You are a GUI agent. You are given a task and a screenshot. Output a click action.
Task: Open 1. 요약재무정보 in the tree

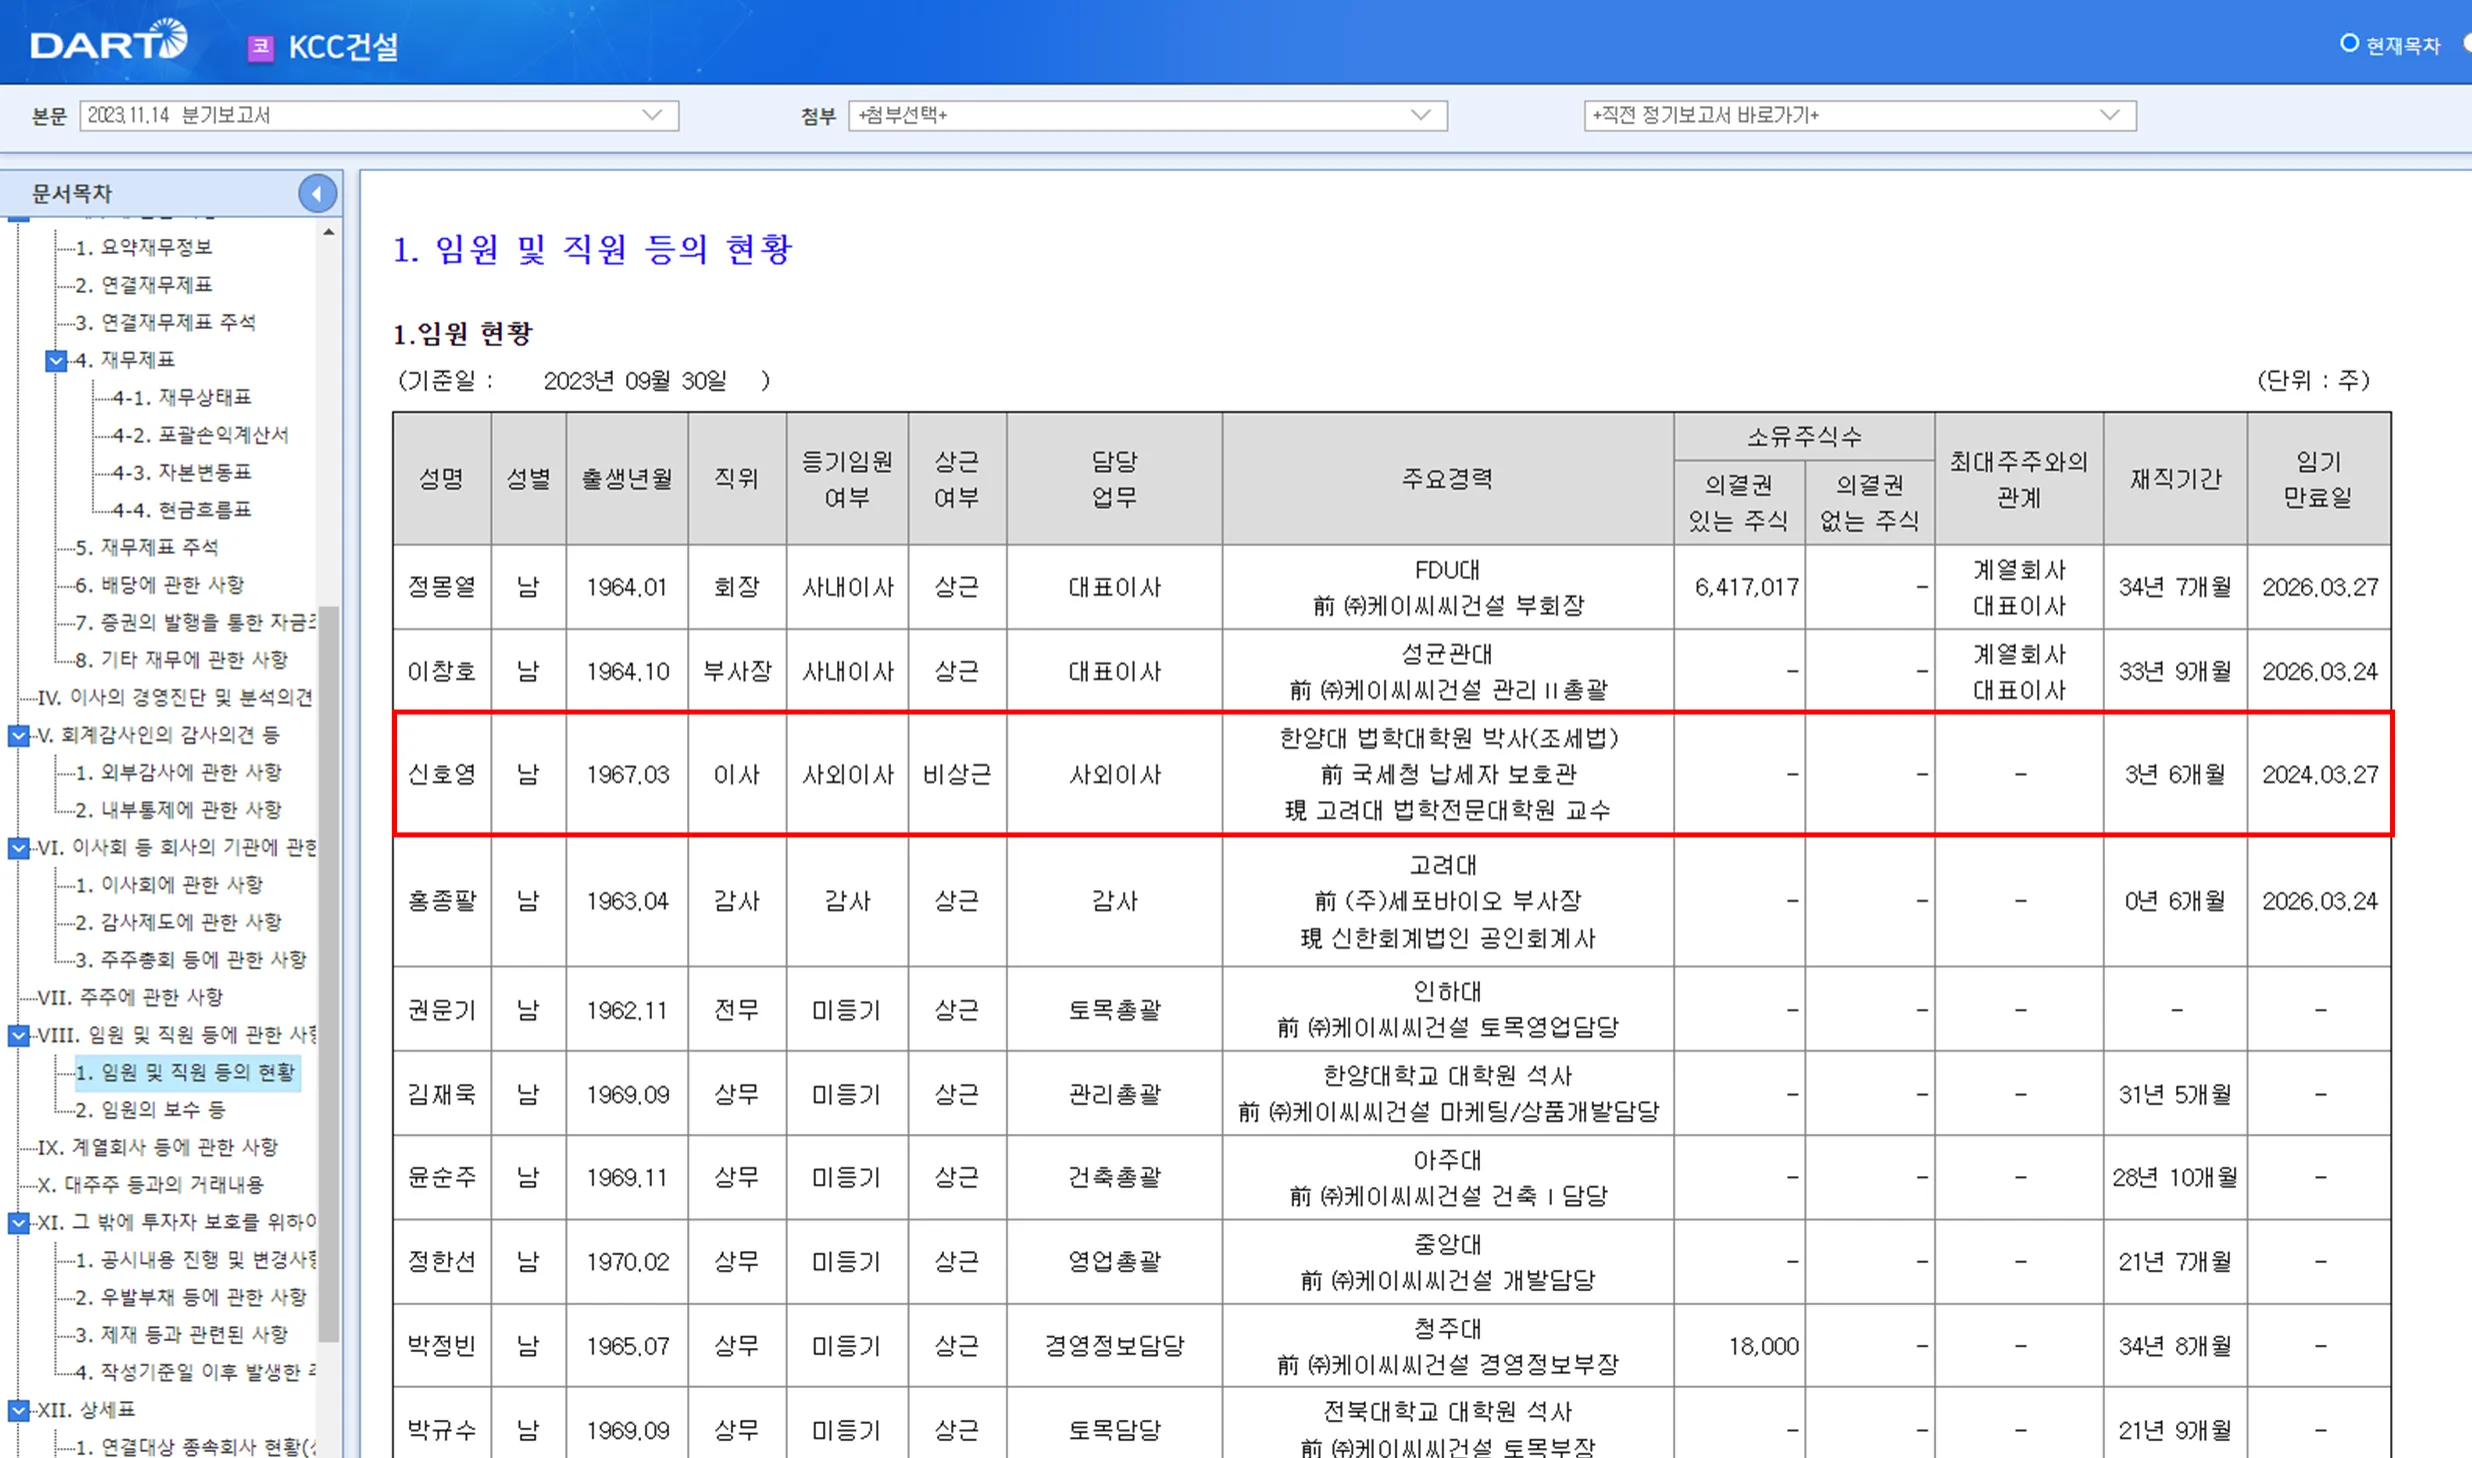tap(144, 247)
